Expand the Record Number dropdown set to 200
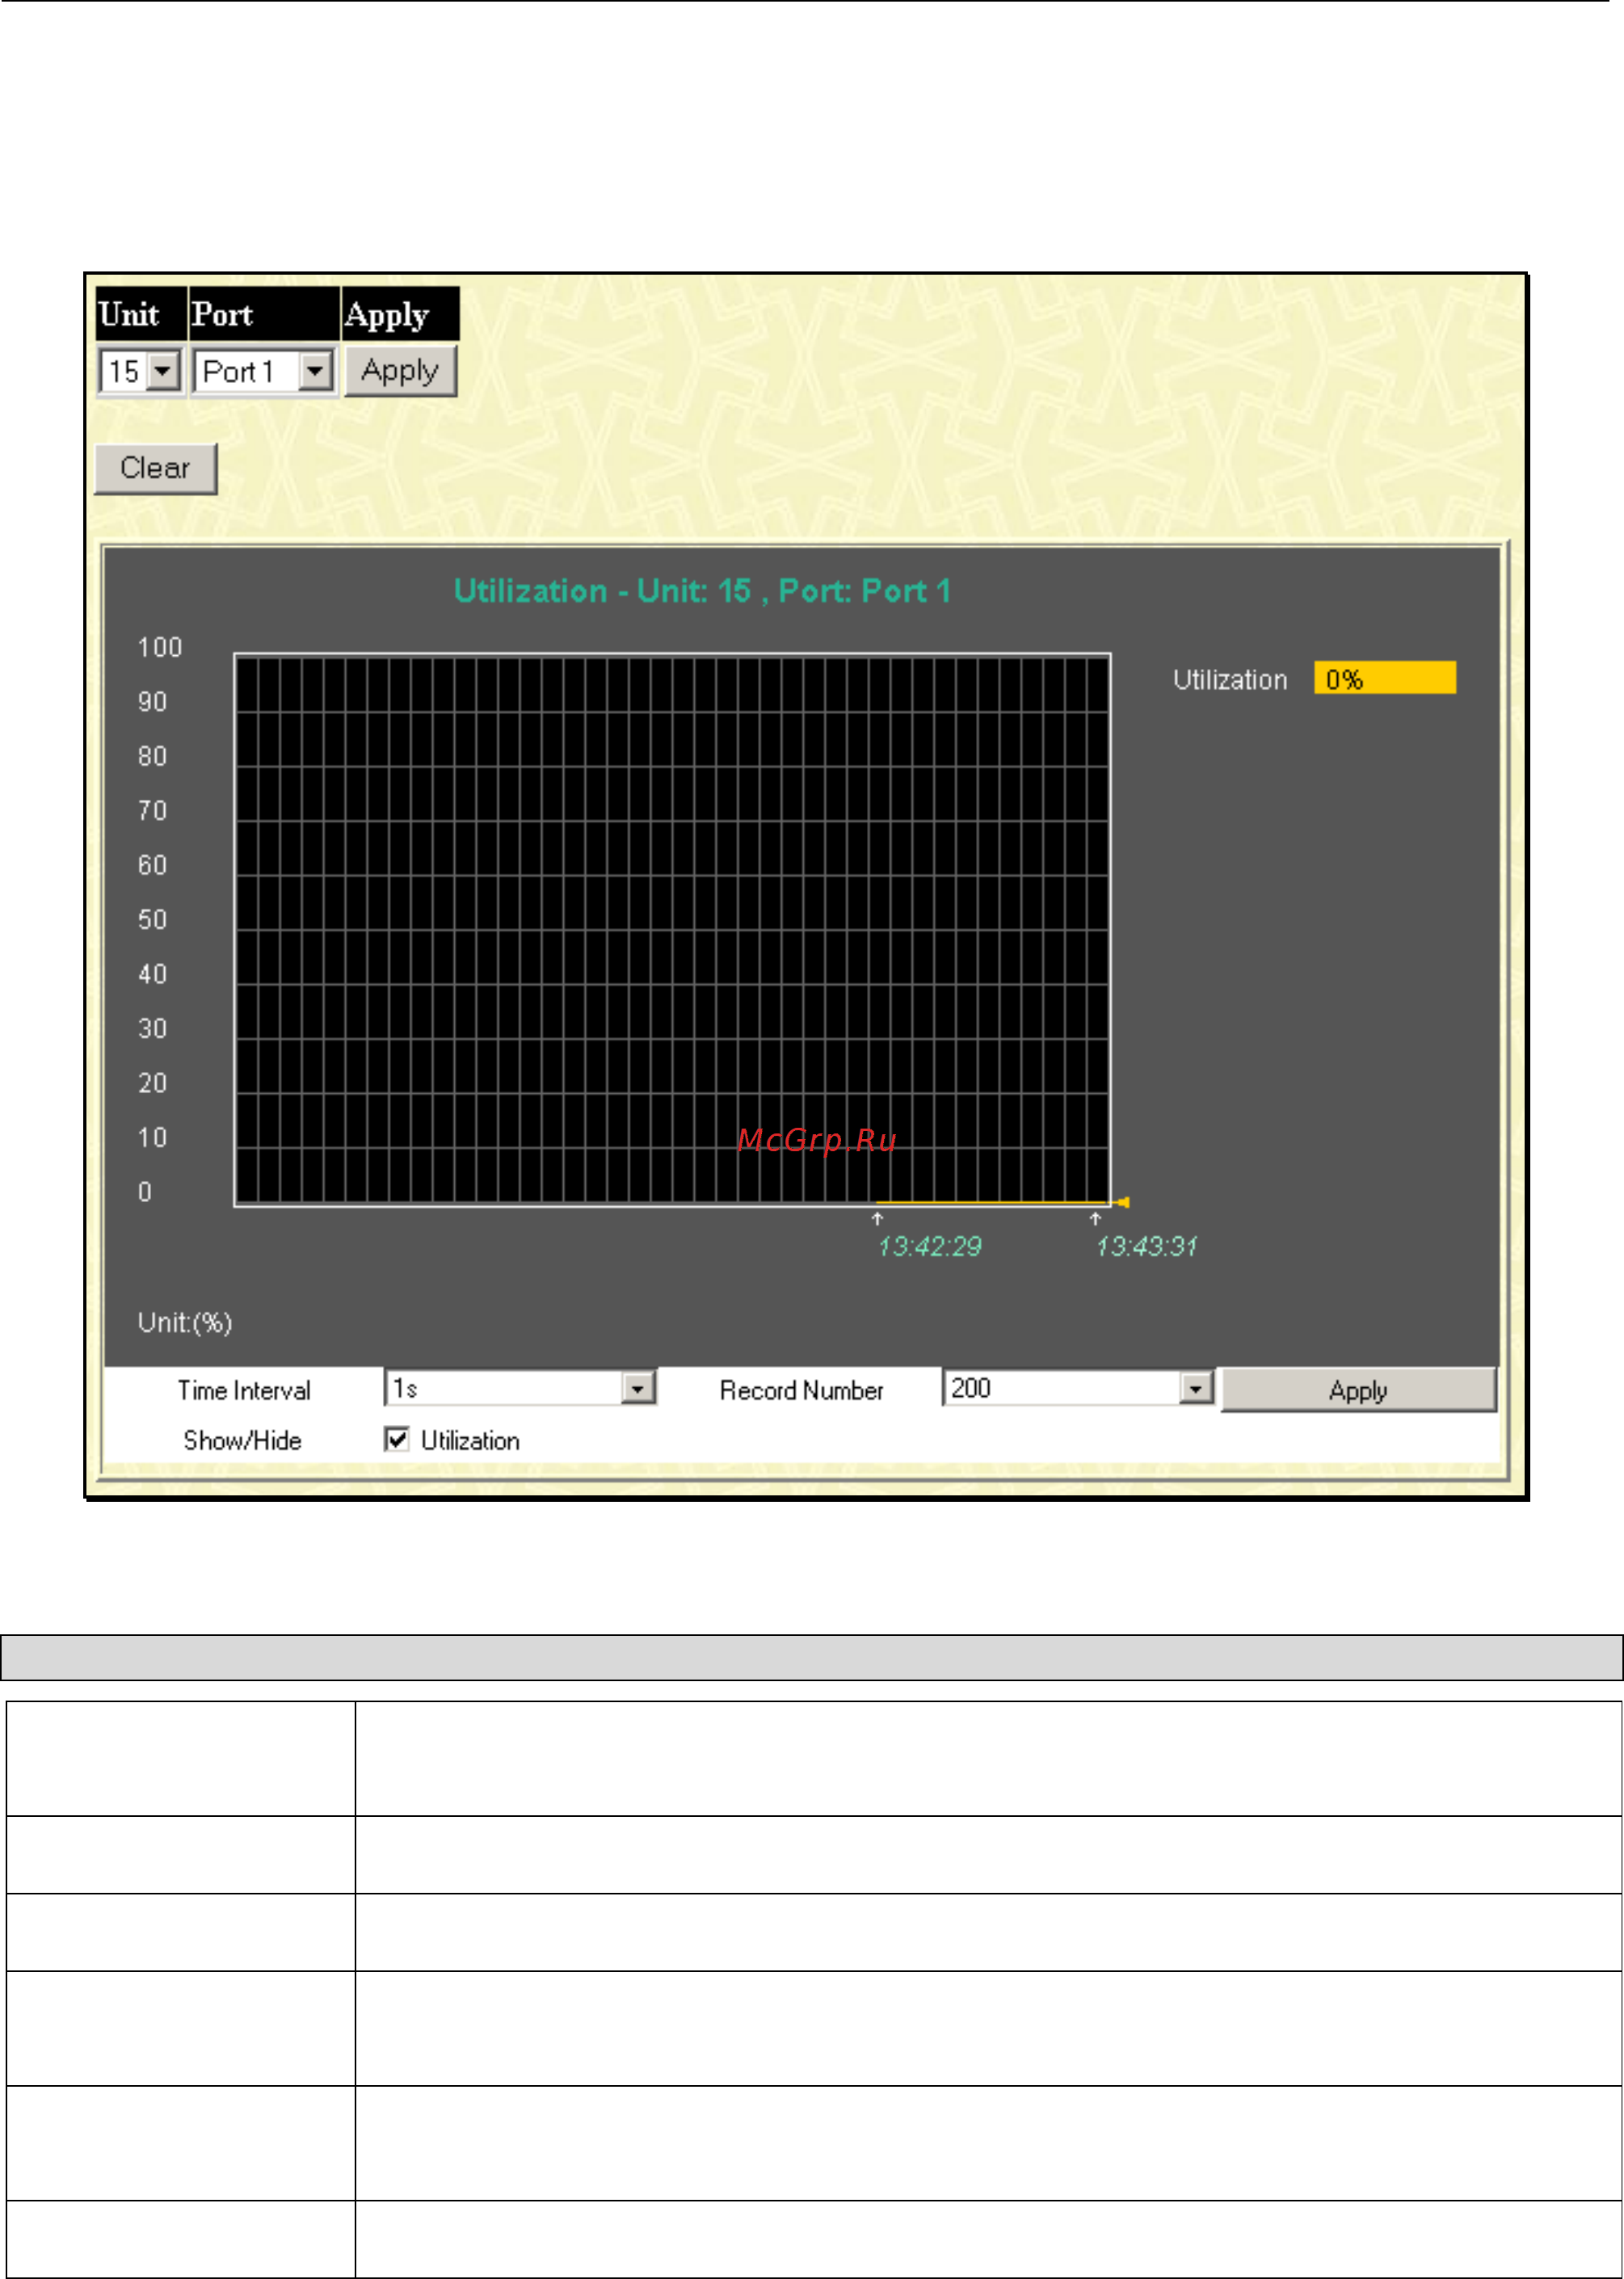Screen dimensions: 1624x2279 (1078, 1388)
